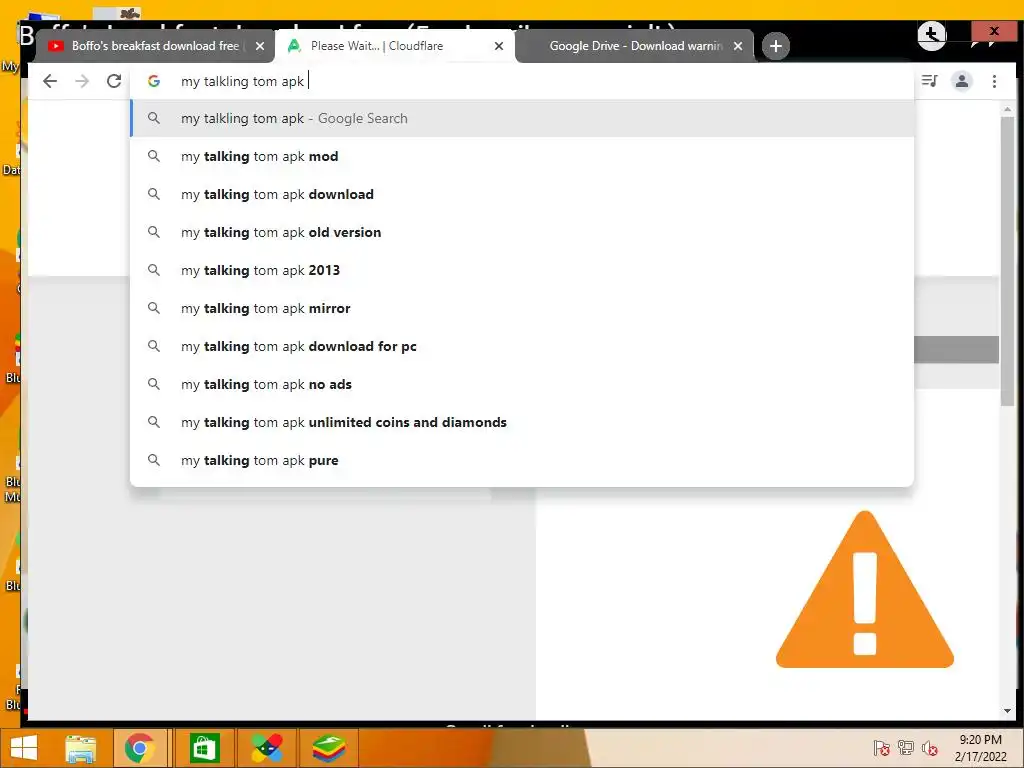Click the muted volume tray icon
1024x768 pixels.
[930, 748]
